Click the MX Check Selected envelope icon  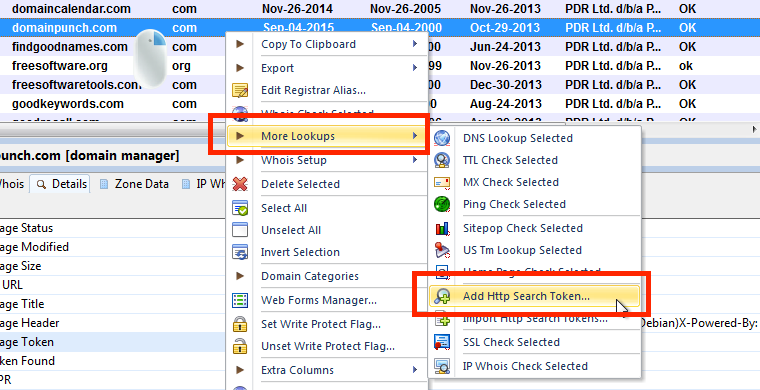[x=442, y=183]
